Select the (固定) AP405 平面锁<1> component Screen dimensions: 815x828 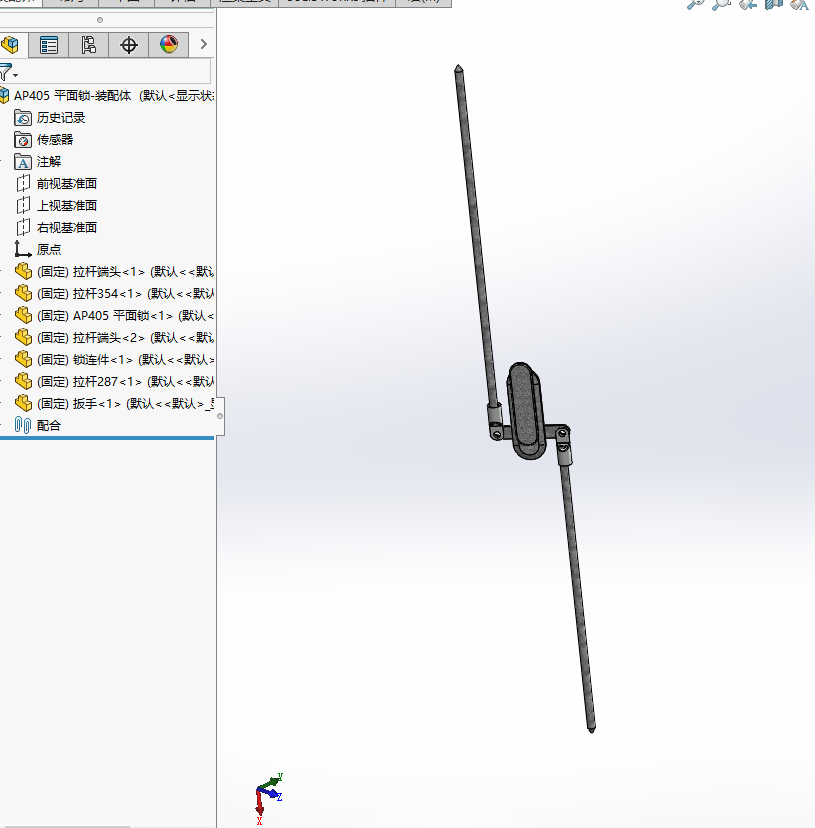(x=125, y=316)
